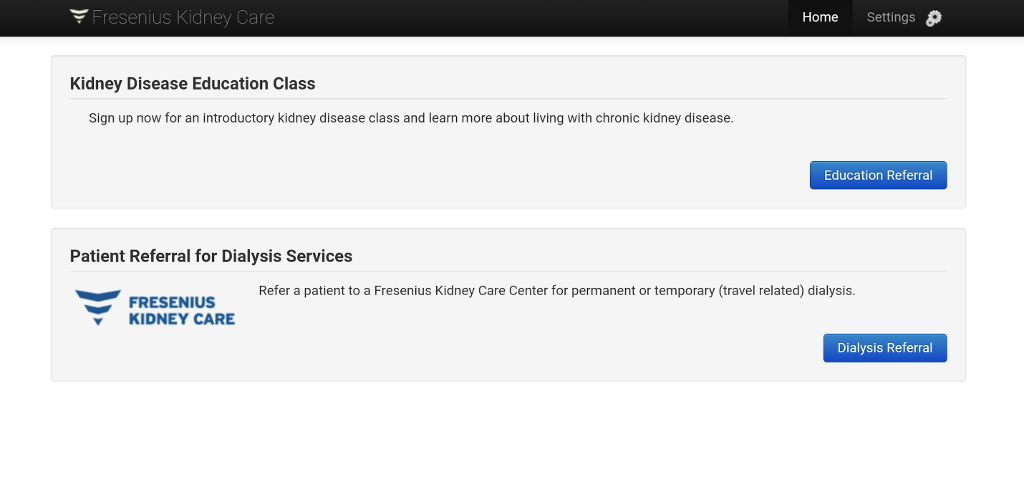Click the blue triangle emblem in dialysis panel

98,307
